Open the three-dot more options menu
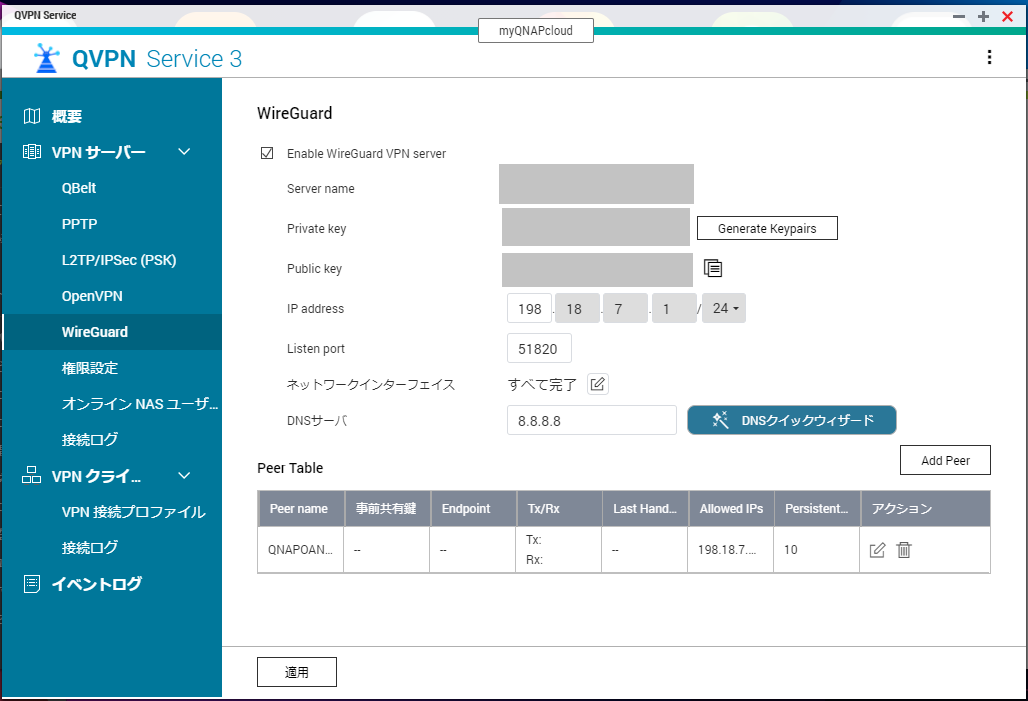 pyautogui.click(x=989, y=58)
